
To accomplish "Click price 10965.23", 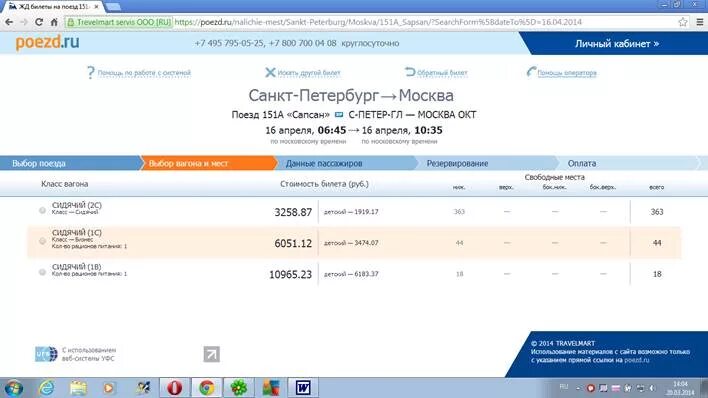I will tap(290, 274).
